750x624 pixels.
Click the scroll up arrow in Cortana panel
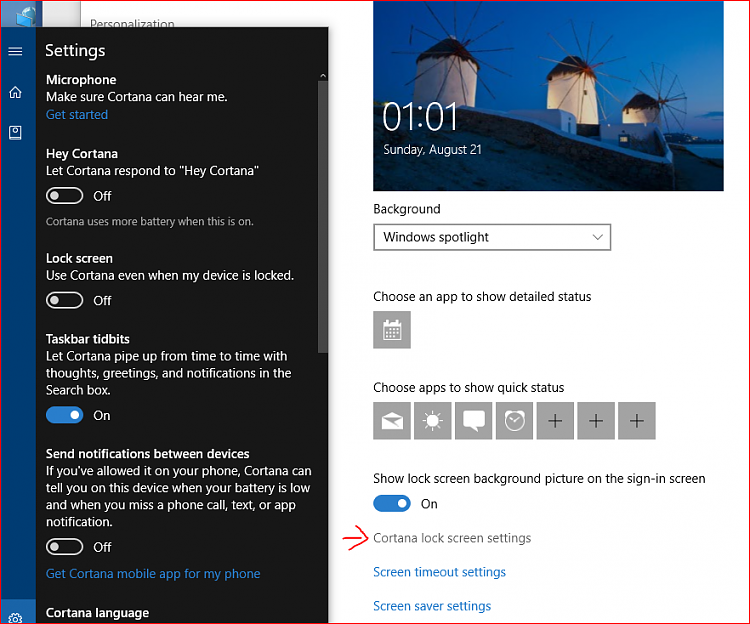click(323, 76)
